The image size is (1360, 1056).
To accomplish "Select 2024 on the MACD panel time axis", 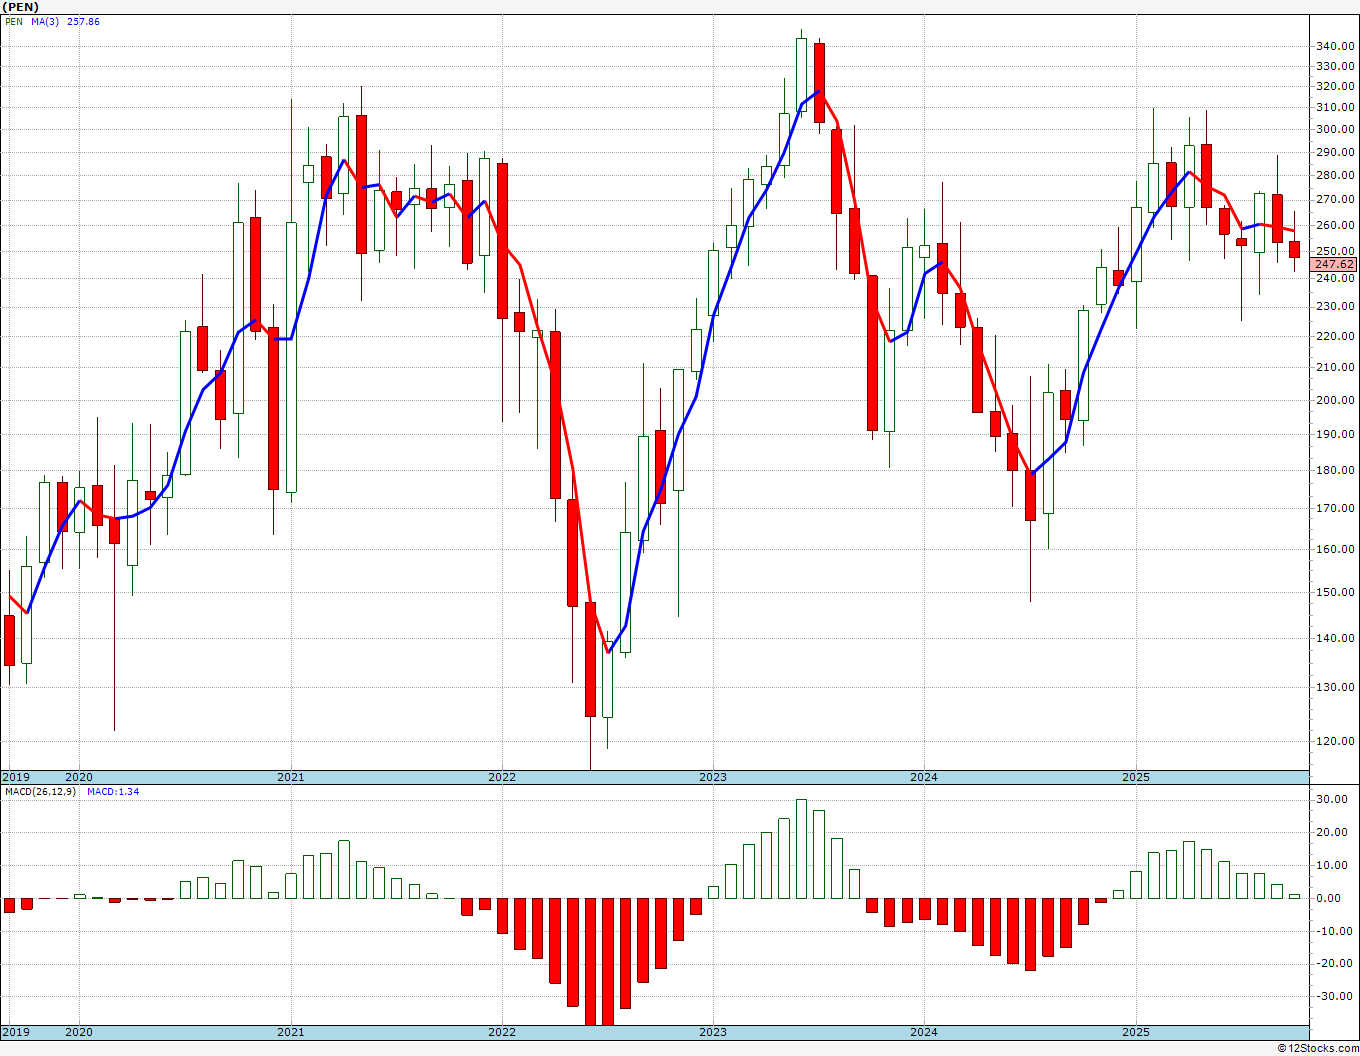I will [x=924, y=1032].
